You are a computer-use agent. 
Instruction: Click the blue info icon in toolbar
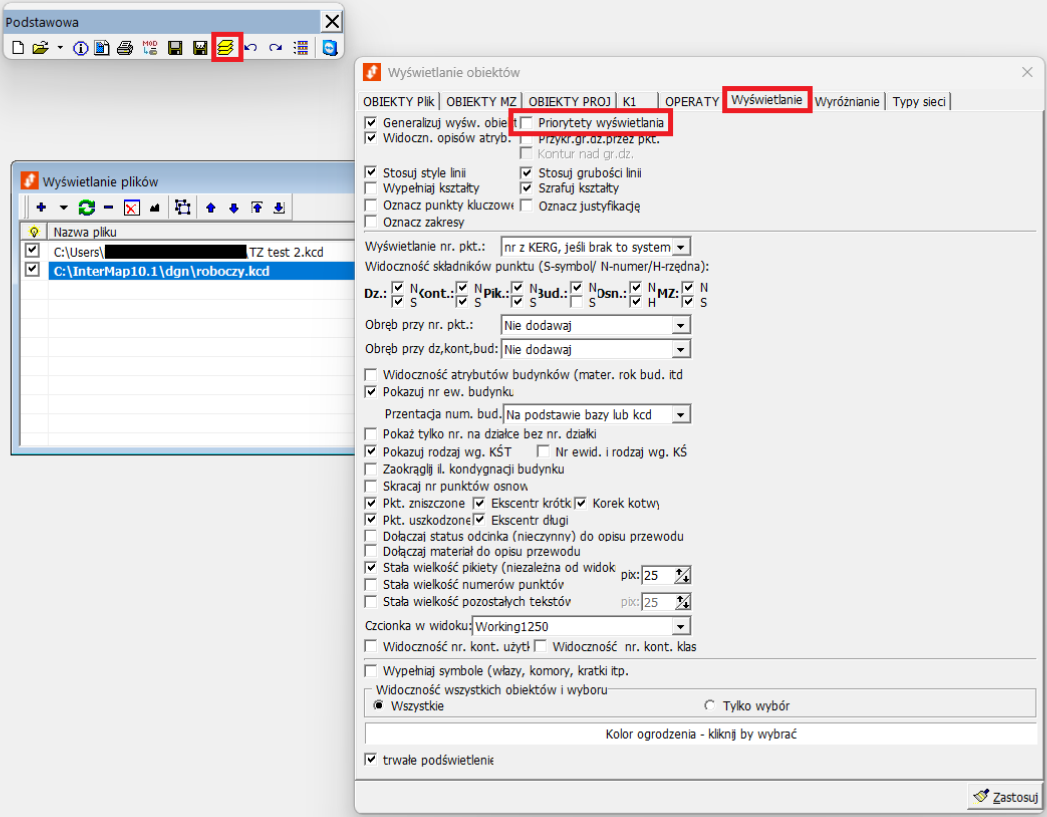81,48
